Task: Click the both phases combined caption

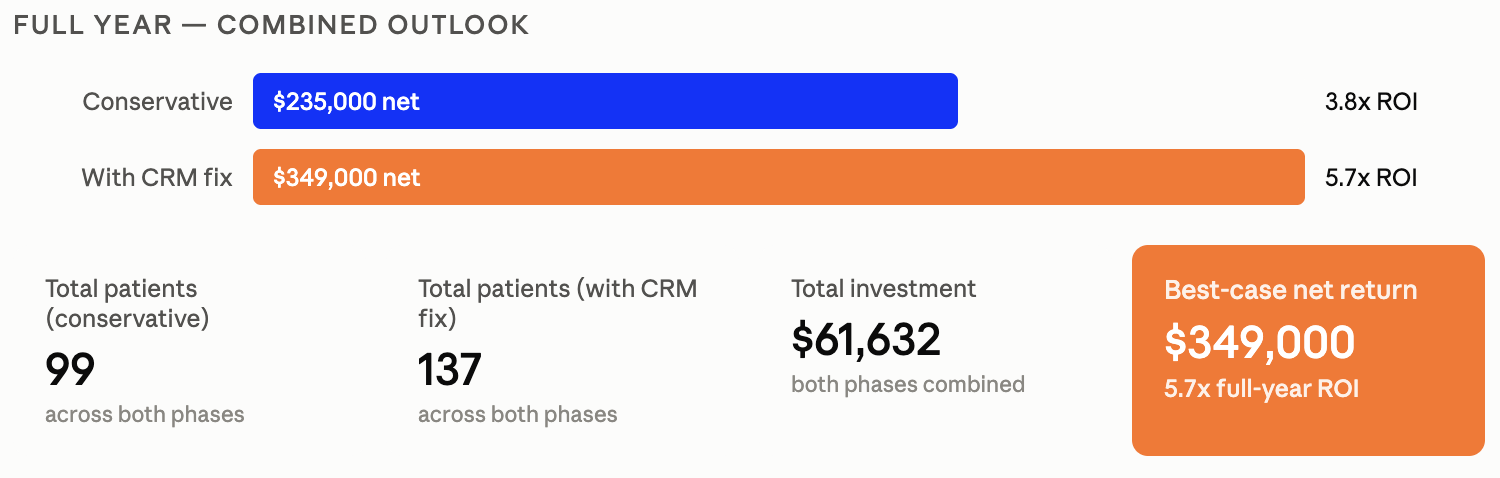Action: [x=908, y=384]
